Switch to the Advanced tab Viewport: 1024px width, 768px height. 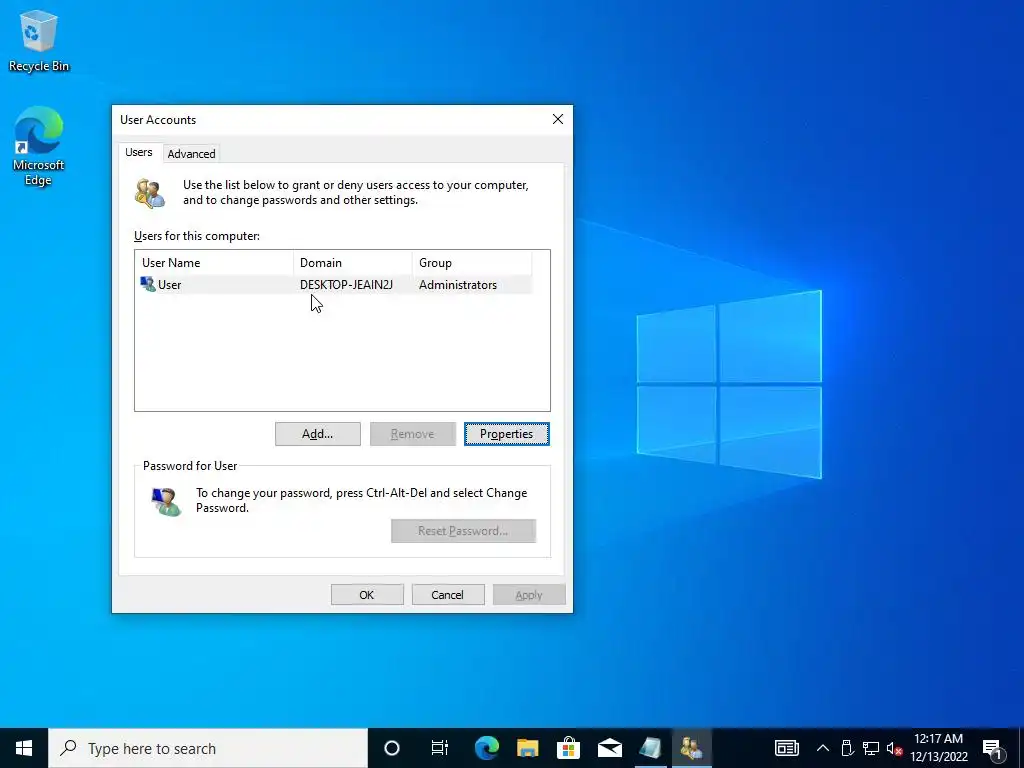pyautogui.click(x=191, y=154)
